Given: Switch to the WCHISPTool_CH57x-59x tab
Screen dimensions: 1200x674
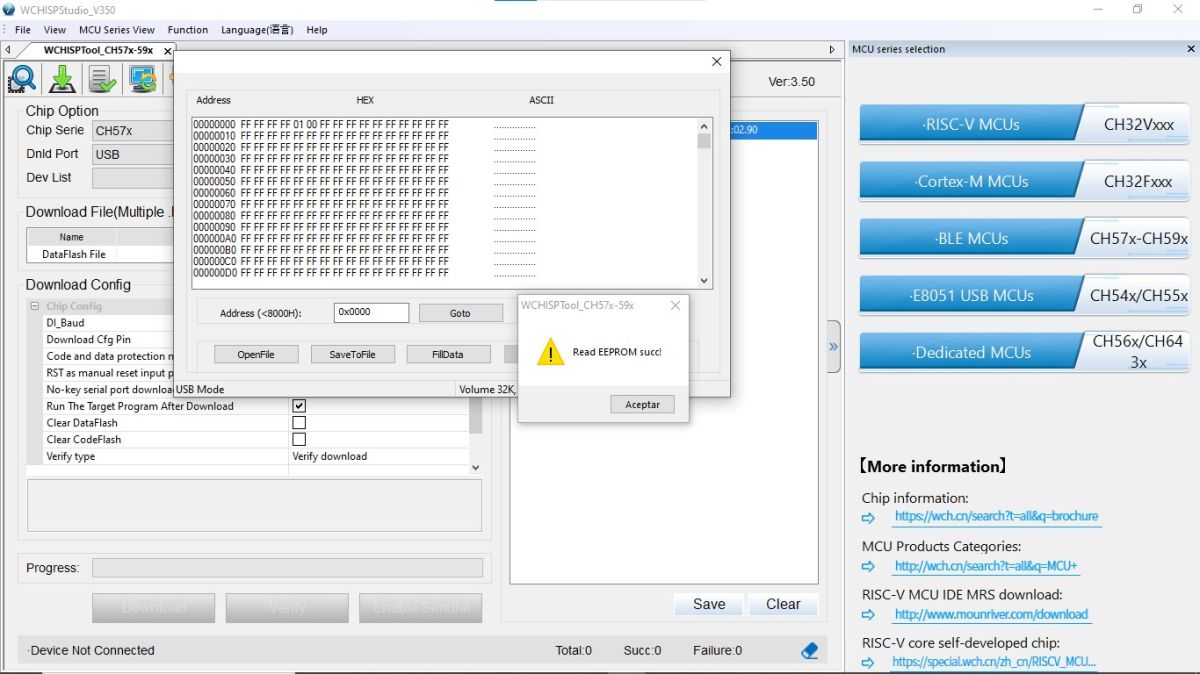Looking at the screenshot, I should [98, 50].
